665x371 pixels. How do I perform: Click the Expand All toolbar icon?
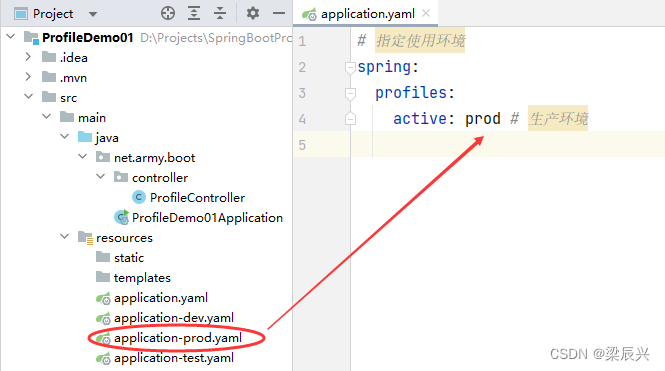coord(194,14)
